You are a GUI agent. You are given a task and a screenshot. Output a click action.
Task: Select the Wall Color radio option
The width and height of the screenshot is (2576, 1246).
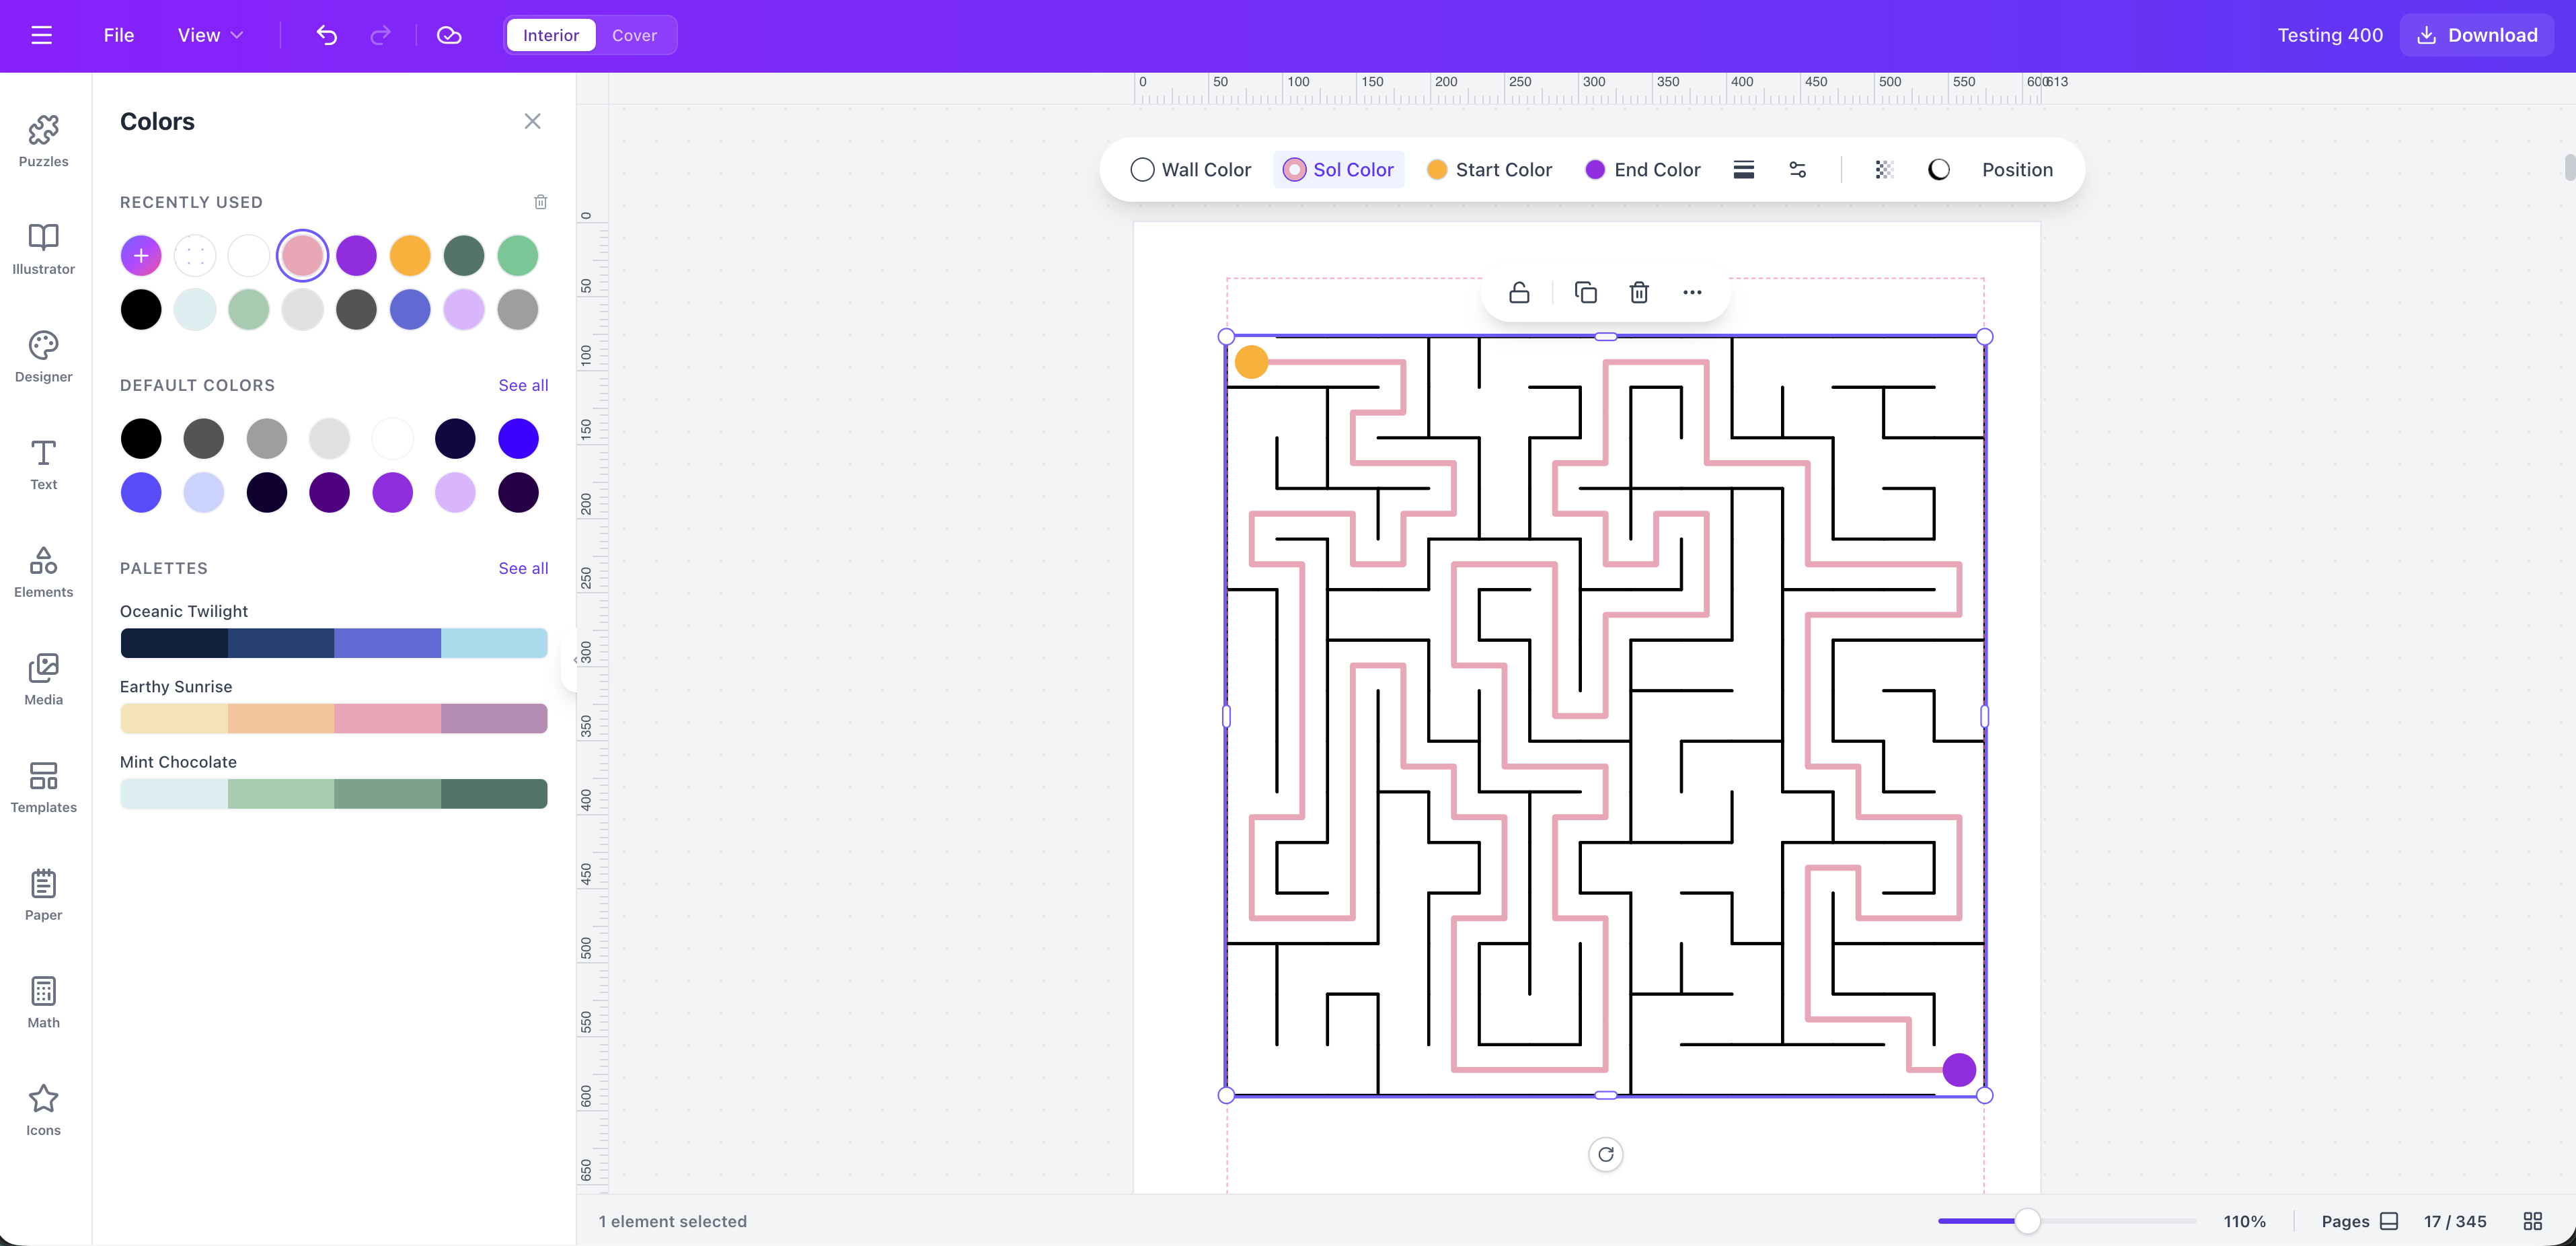pyautogui.click(x=1189, y=169)
